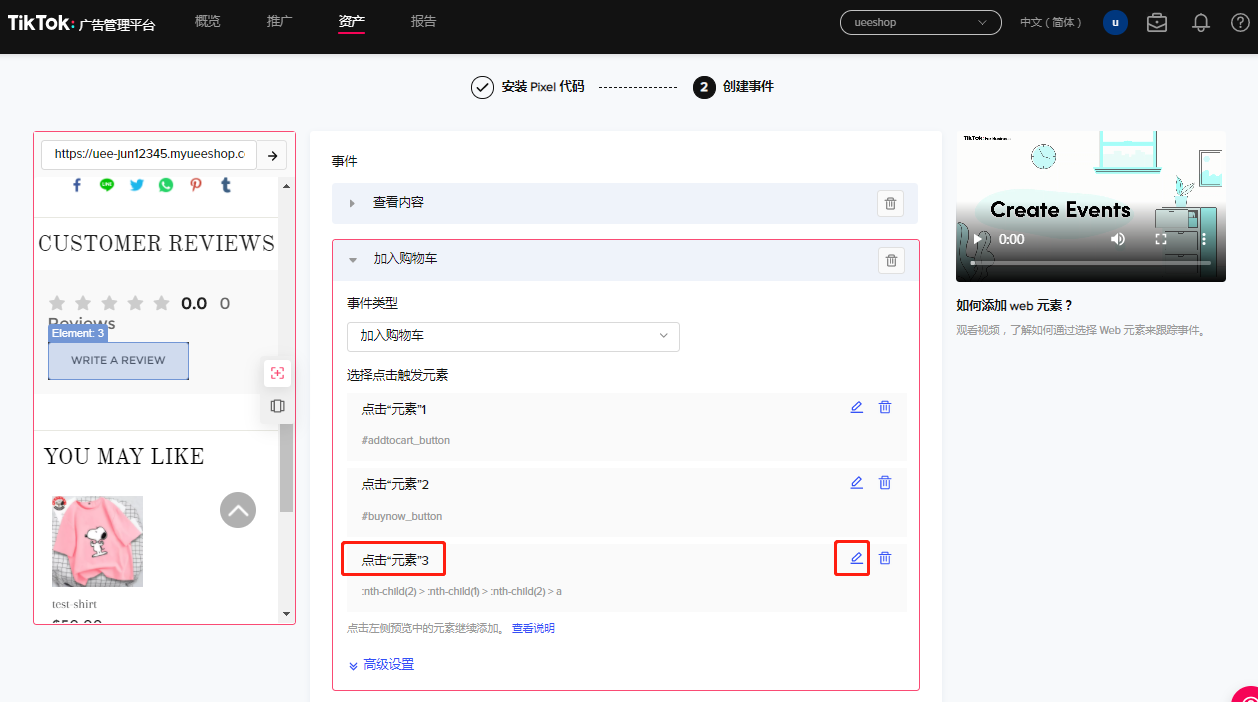Edit click element 1 (#addtocart_button)
The height and width of the screenshot is (702, 1258).
(x=856, y=407)
